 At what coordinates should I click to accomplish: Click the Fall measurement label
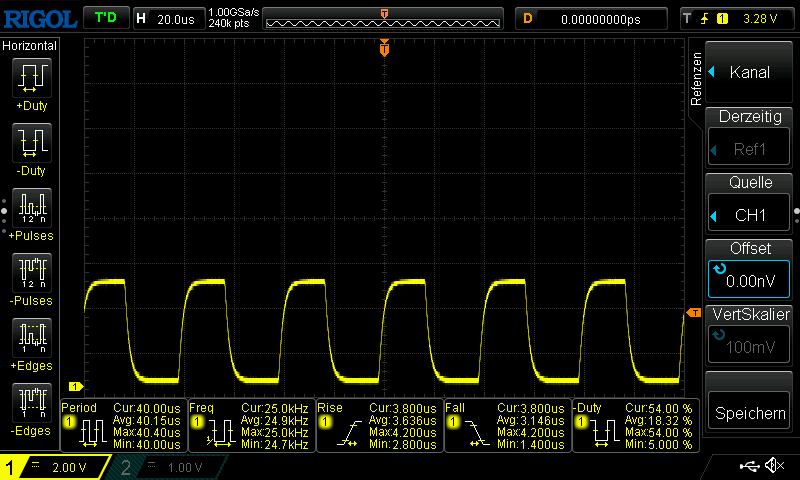tap(455, 408)
